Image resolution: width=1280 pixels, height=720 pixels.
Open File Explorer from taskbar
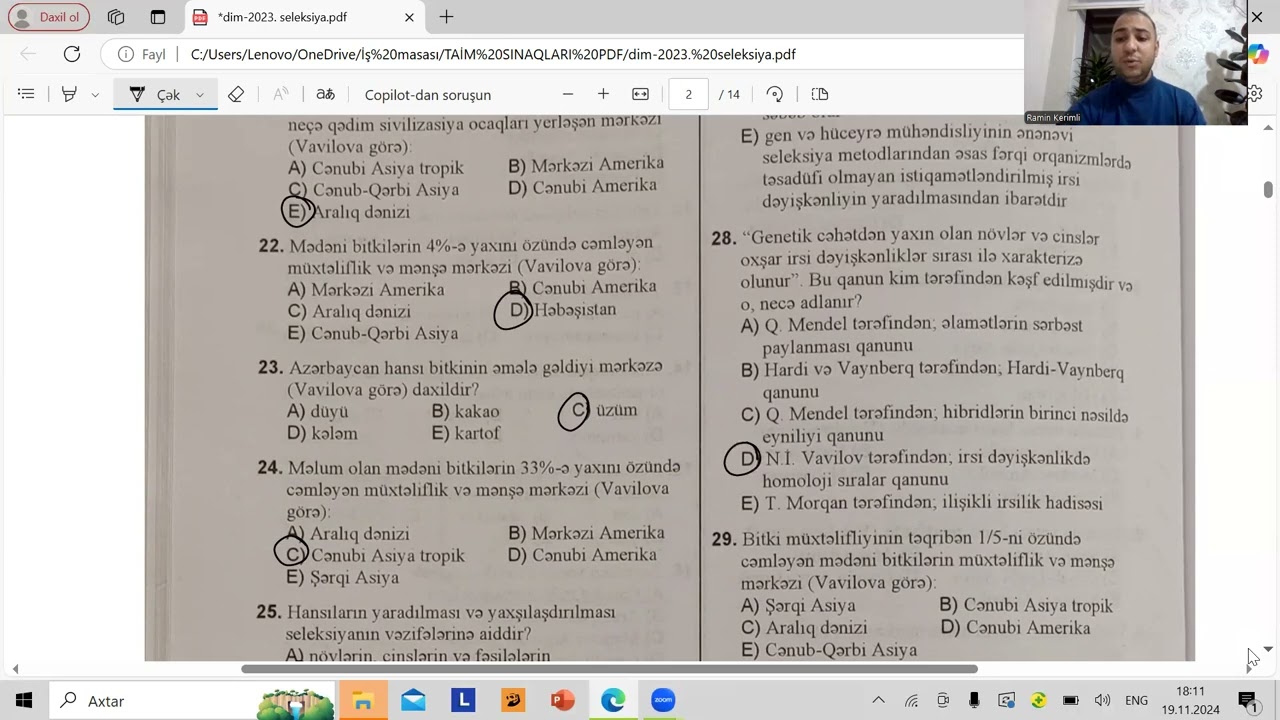363,701
